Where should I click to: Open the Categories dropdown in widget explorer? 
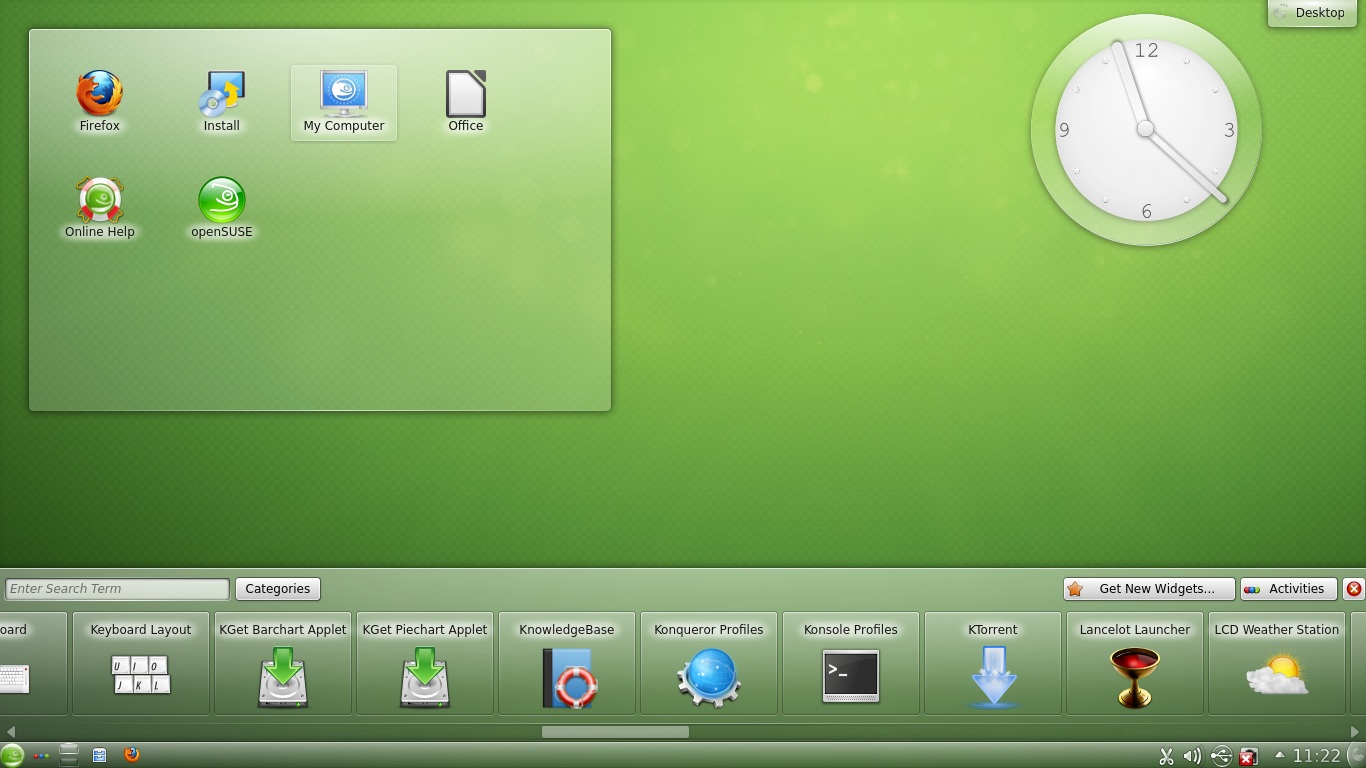pyautogui.click(x=278, y=589)
